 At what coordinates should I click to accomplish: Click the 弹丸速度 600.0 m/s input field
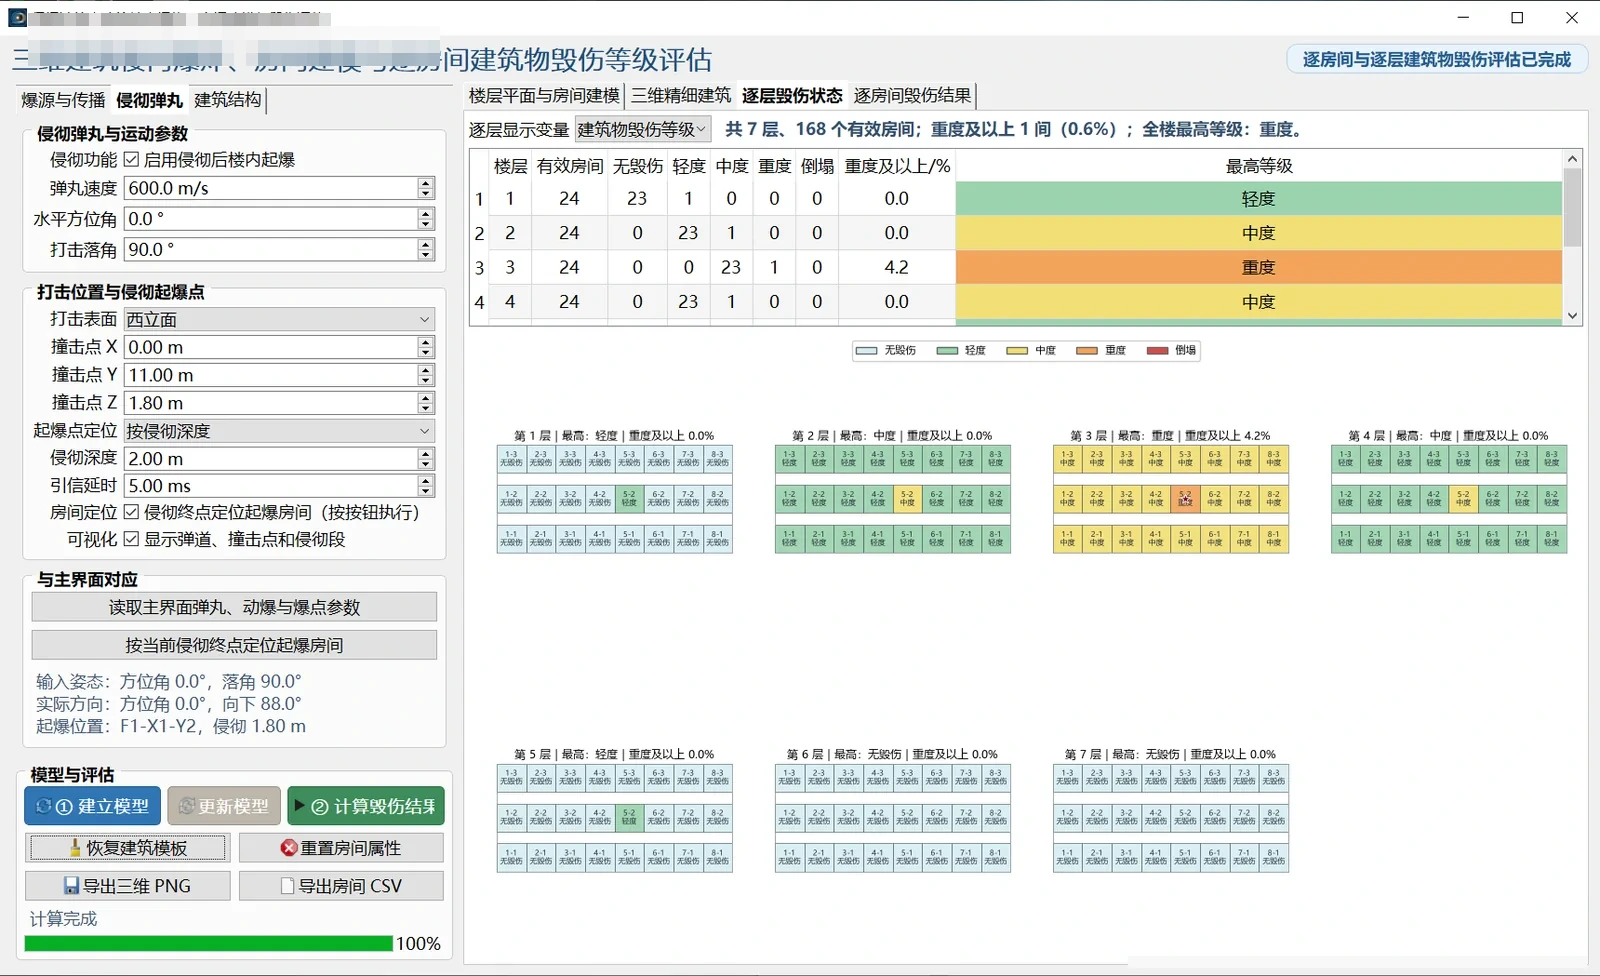[271, 188]
